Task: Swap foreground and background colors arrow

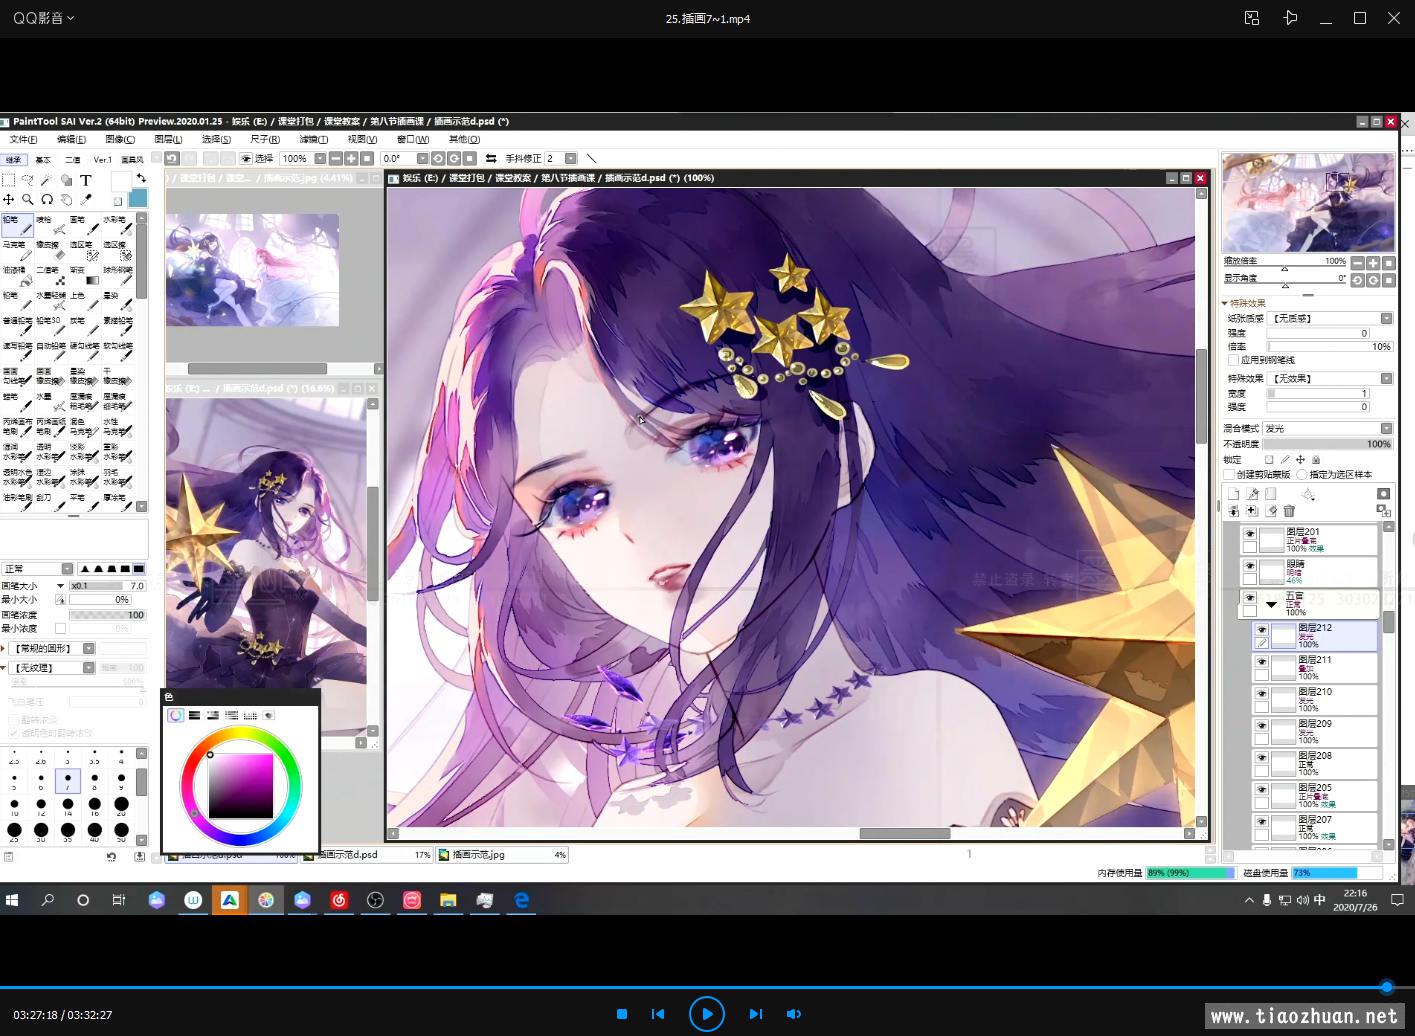Action: click(x=141, y=179)
